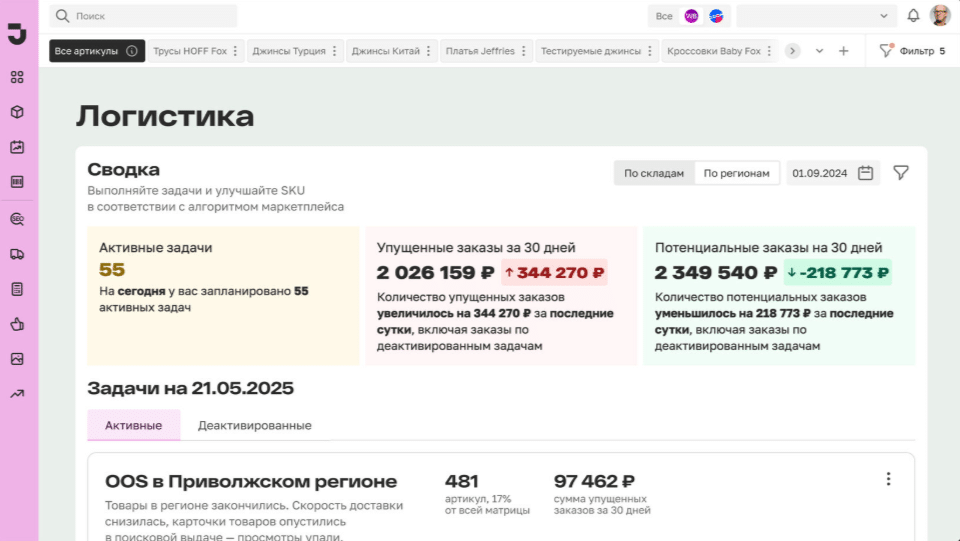Open the thumbs-up icon in sidebar
The height and width of the screenshot is (541, 960).
(x=17, y=324)
